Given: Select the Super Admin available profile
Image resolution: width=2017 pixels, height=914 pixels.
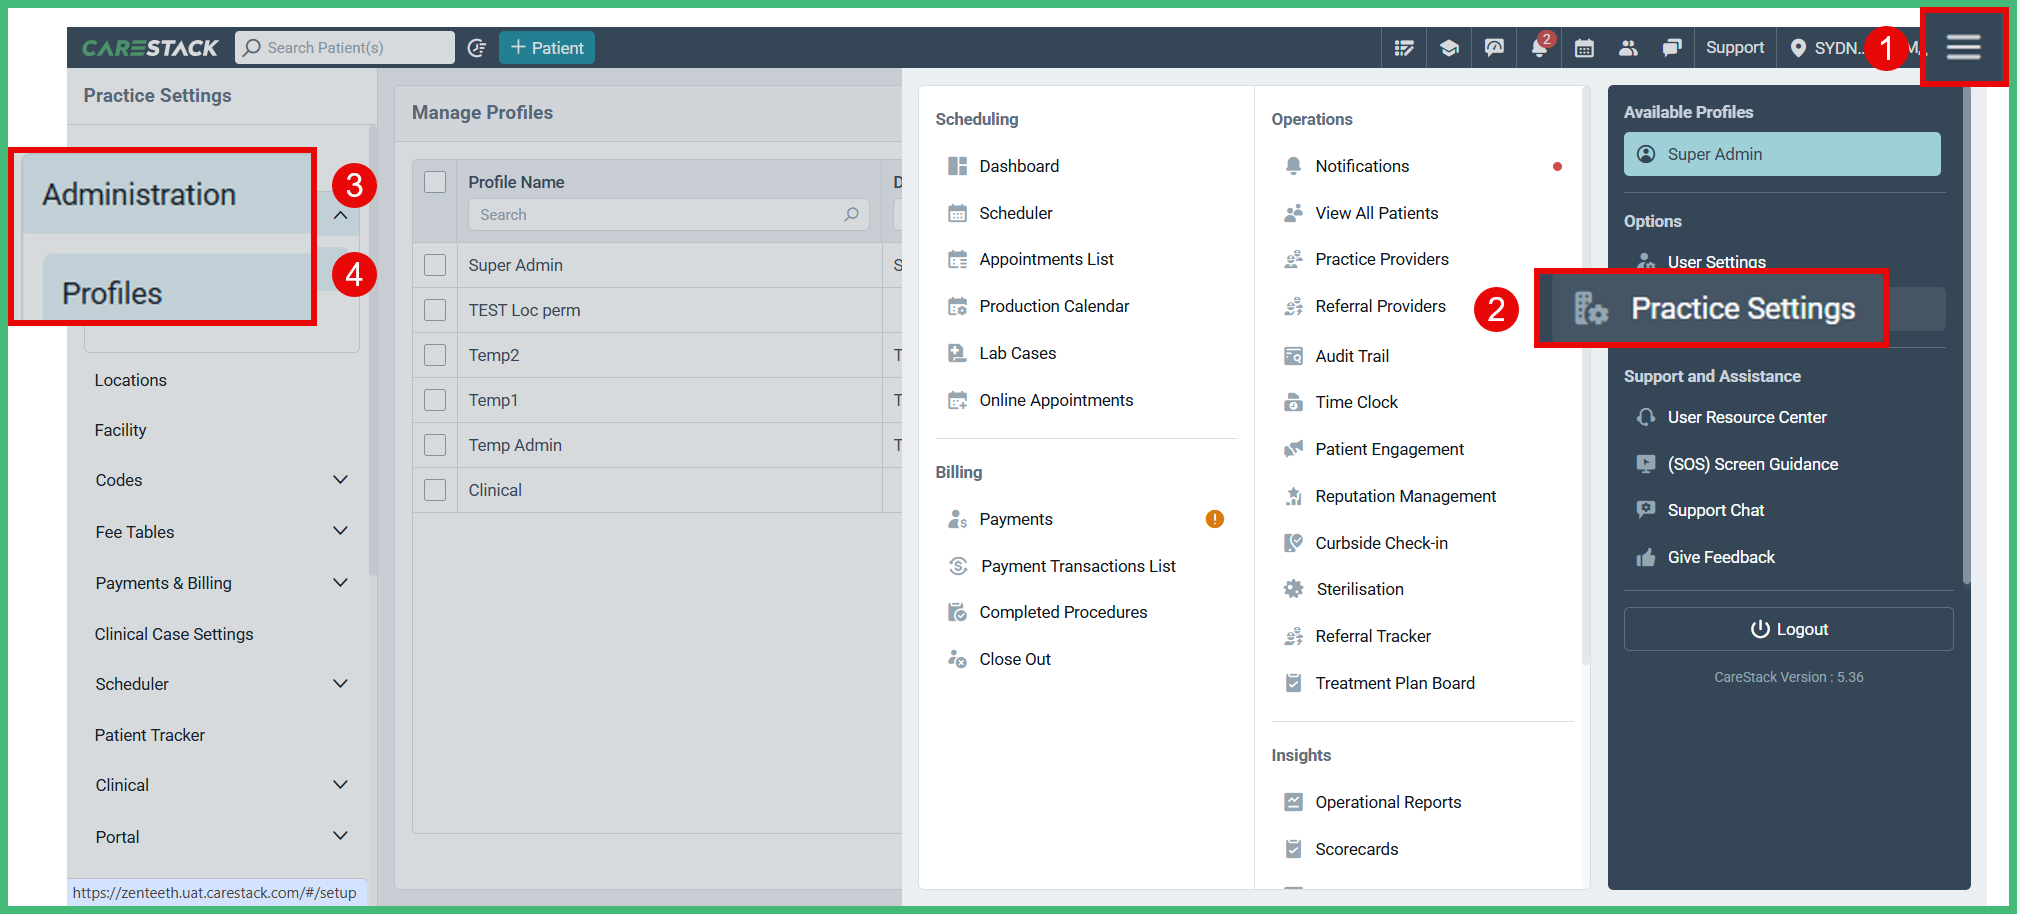Looking at the screenshot, I should (x=1782, y=154).
